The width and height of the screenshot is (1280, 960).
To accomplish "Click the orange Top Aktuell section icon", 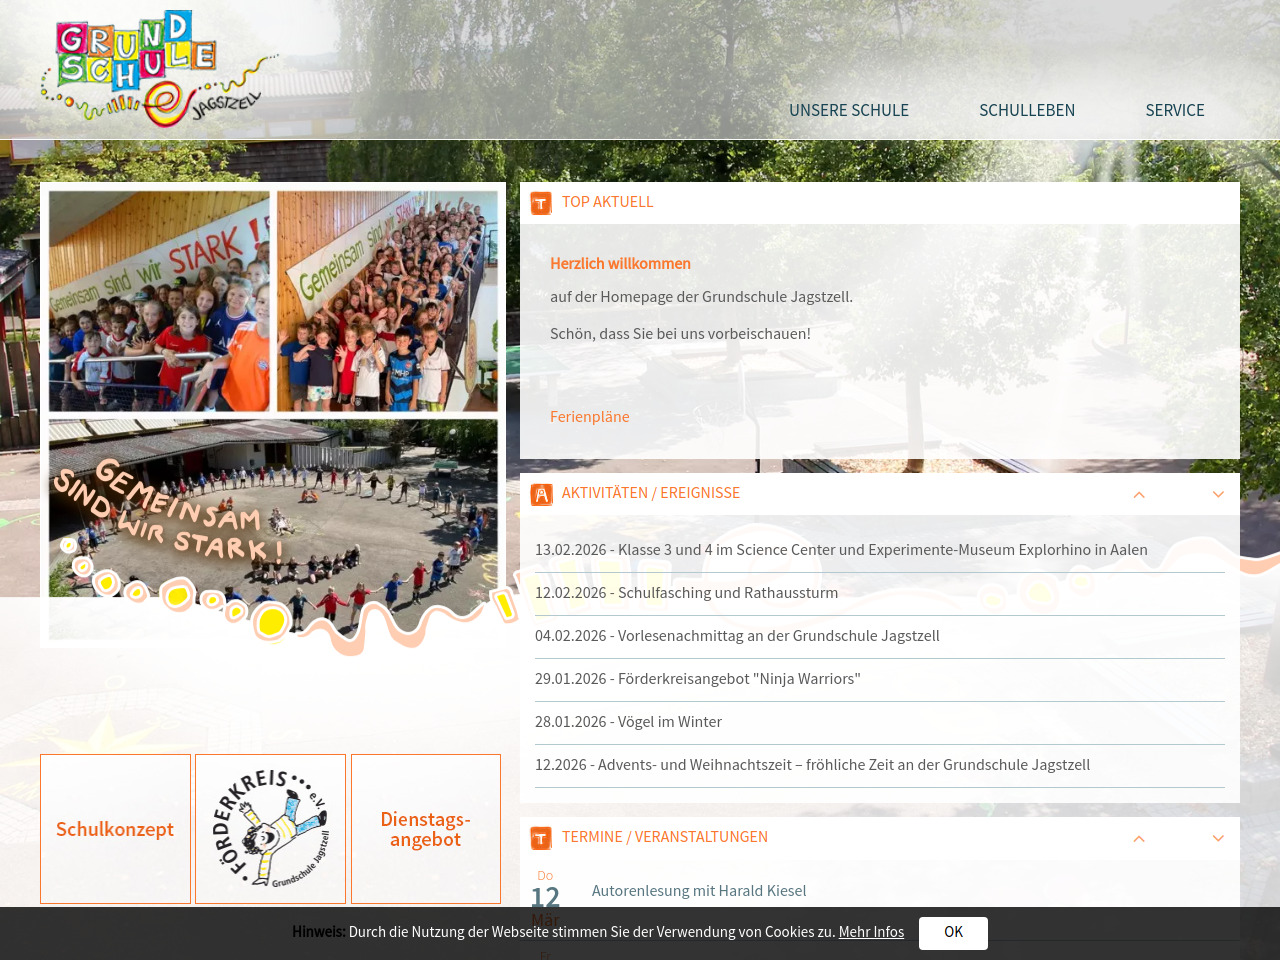I will coord(541,203).
